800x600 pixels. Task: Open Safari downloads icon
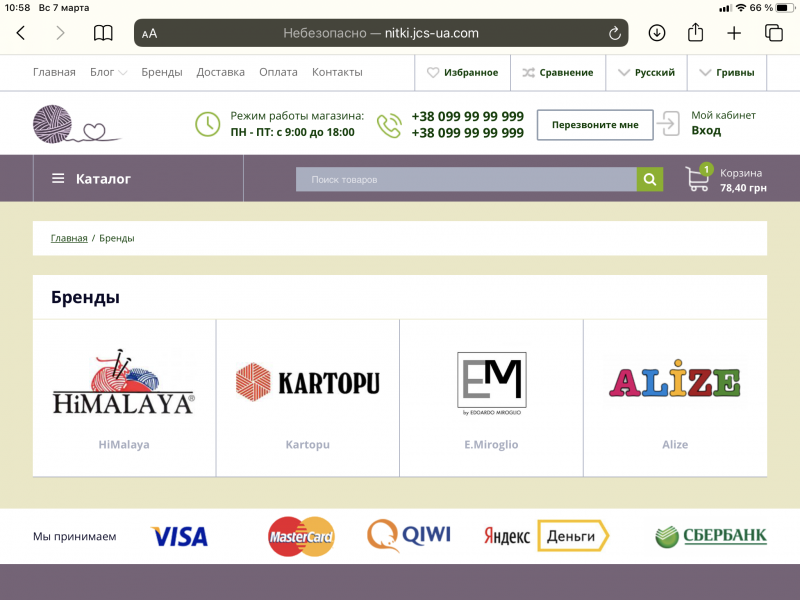[657, 33]
